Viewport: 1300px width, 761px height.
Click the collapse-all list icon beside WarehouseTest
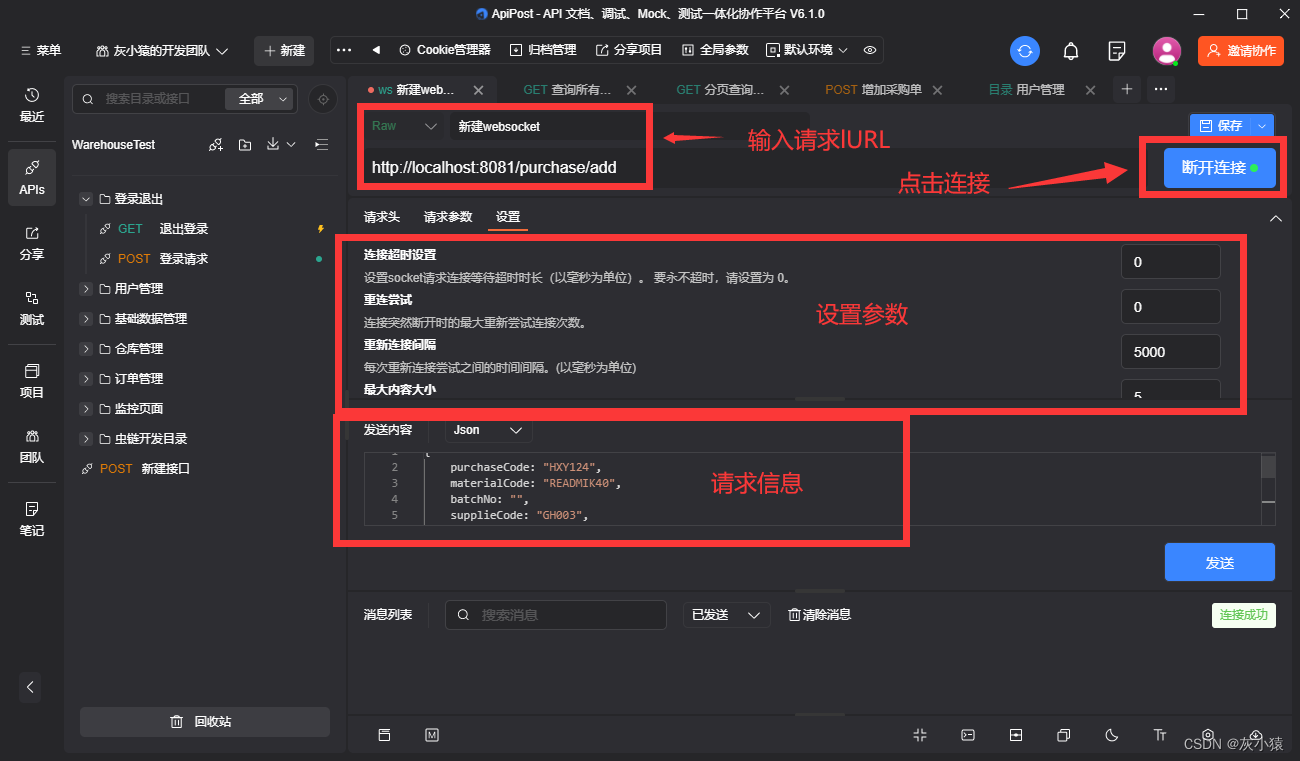click(321, 145)
